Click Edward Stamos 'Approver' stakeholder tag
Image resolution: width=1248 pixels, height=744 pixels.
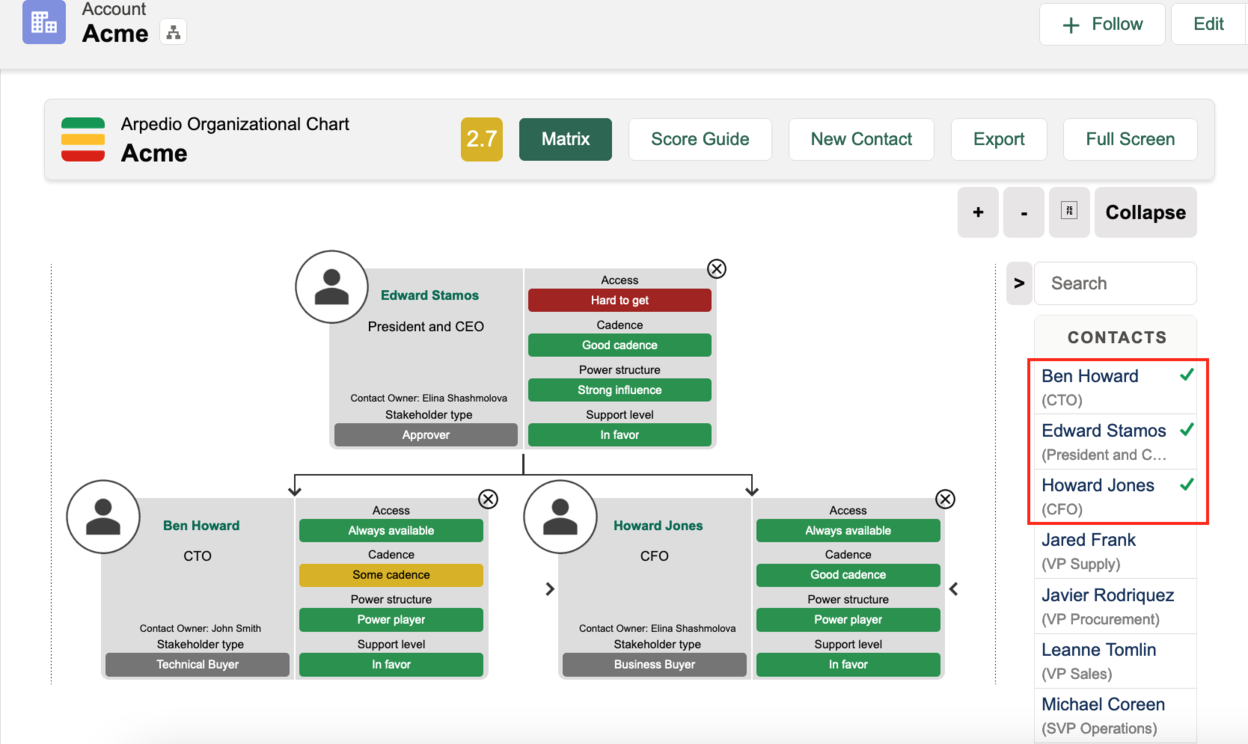426,435
